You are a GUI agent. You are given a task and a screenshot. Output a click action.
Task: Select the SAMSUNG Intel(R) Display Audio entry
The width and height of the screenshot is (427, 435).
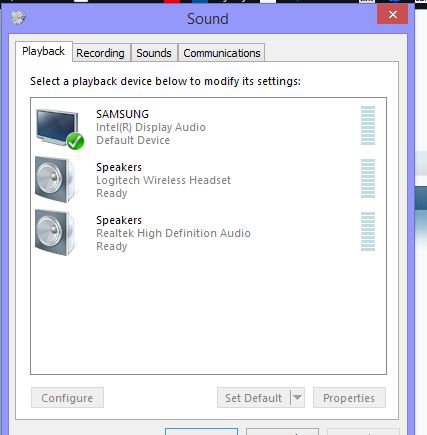[x=208, y=127]
